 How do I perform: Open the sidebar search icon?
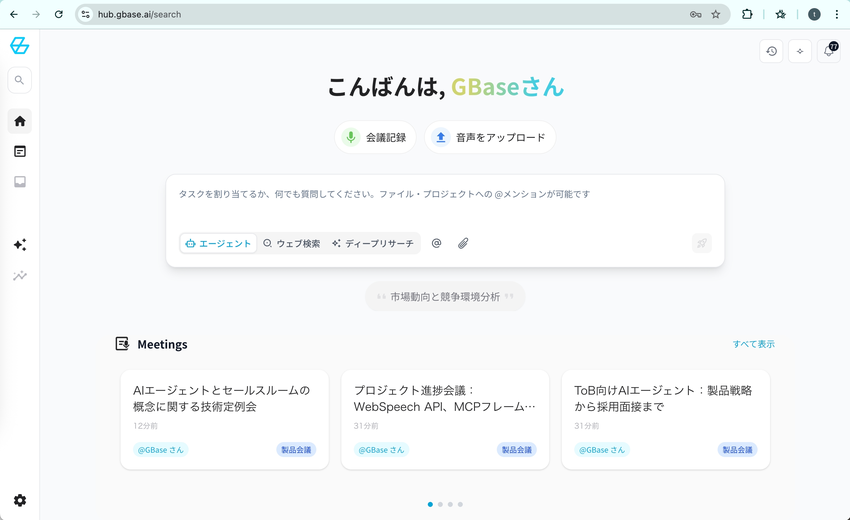[x=20, y=80]
